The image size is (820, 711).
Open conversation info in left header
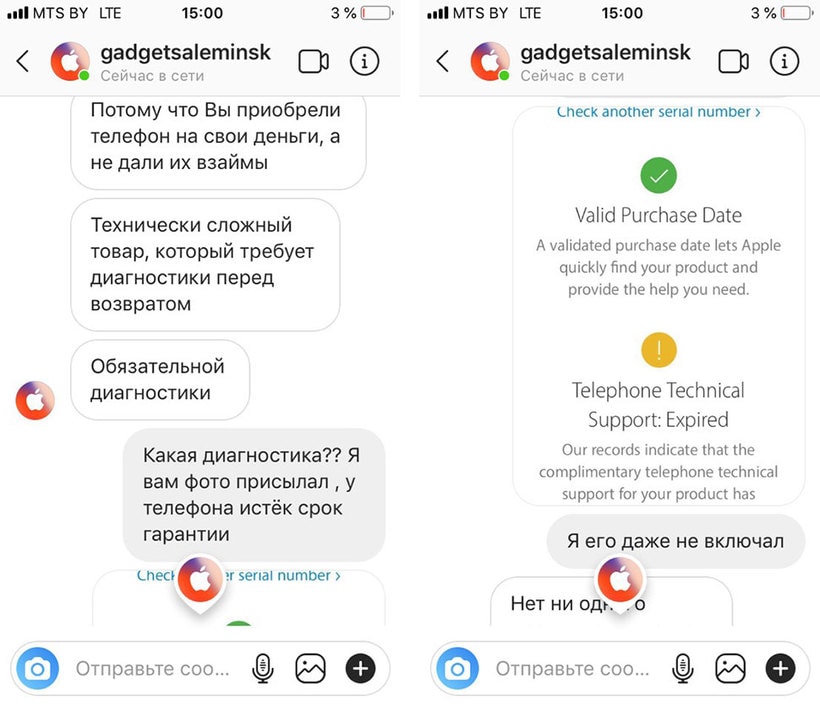tap(365, 61)
